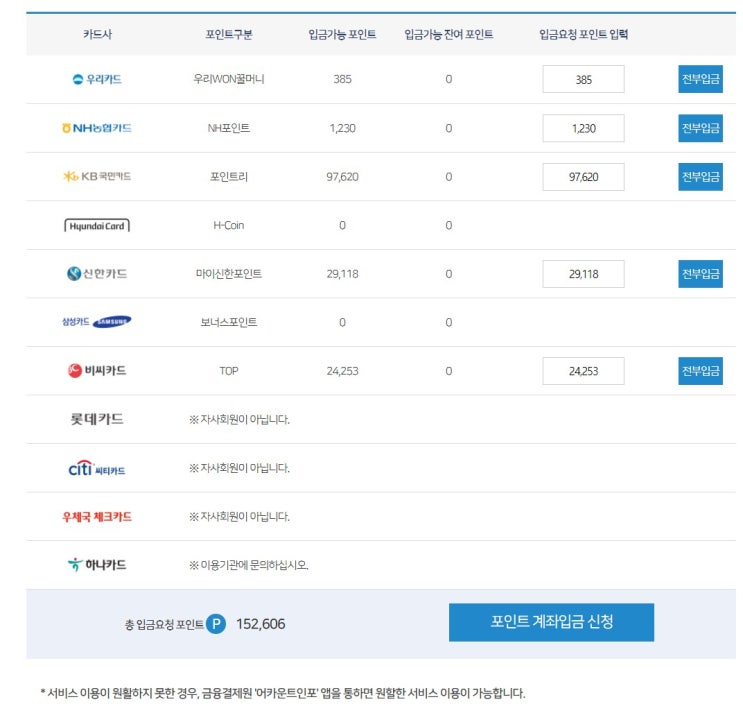Image resolution: width=743 pixels, height=713 pixels.
Task: Click 전부입금 for 우리카드 row
Action: tap(700, 79)
